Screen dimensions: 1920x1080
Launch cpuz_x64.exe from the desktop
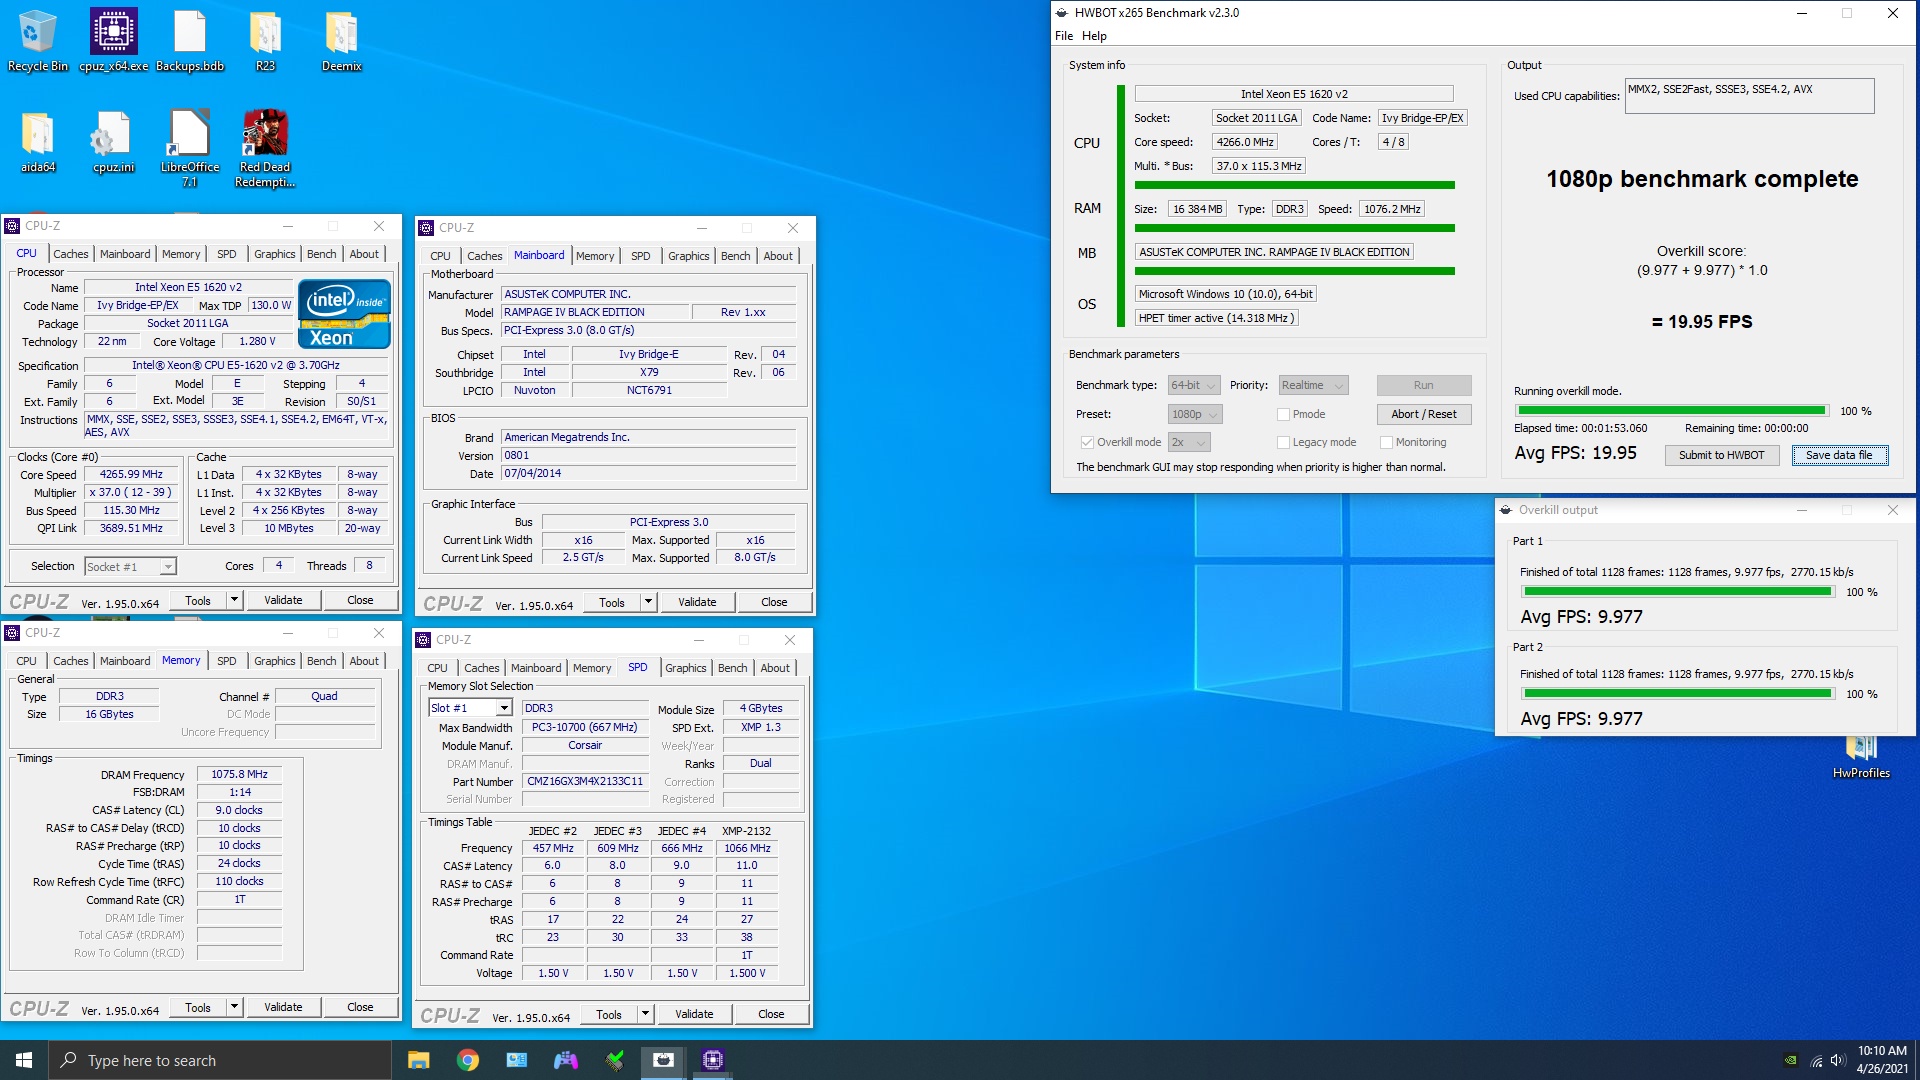114,40
